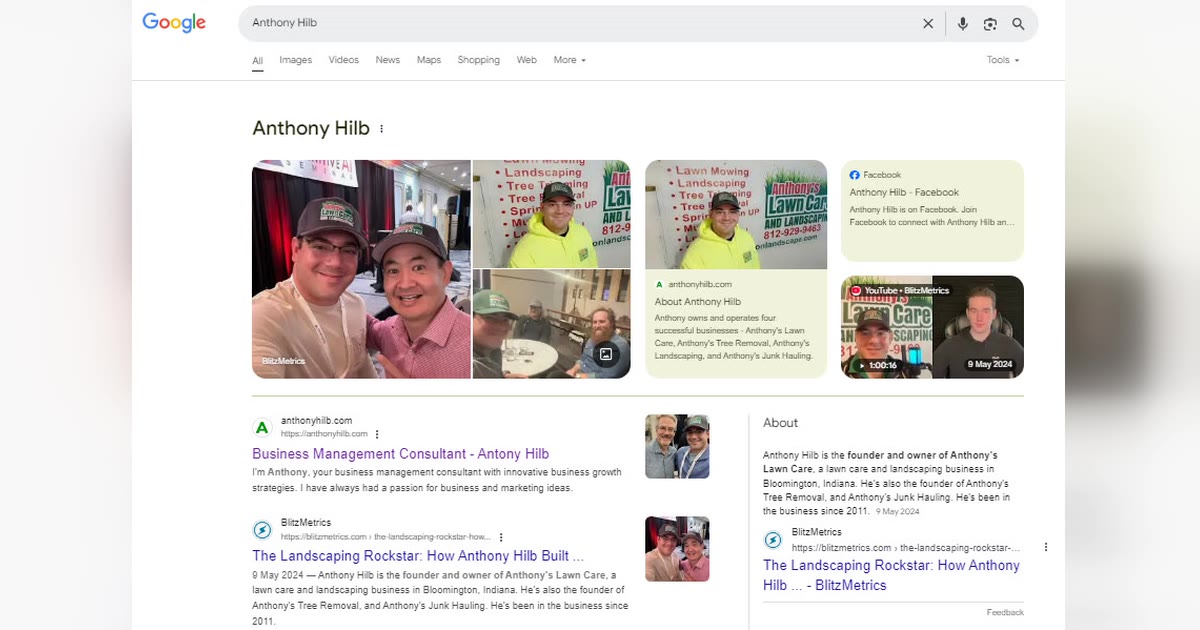Expand the More search categories dropdown

pos(570,60)
